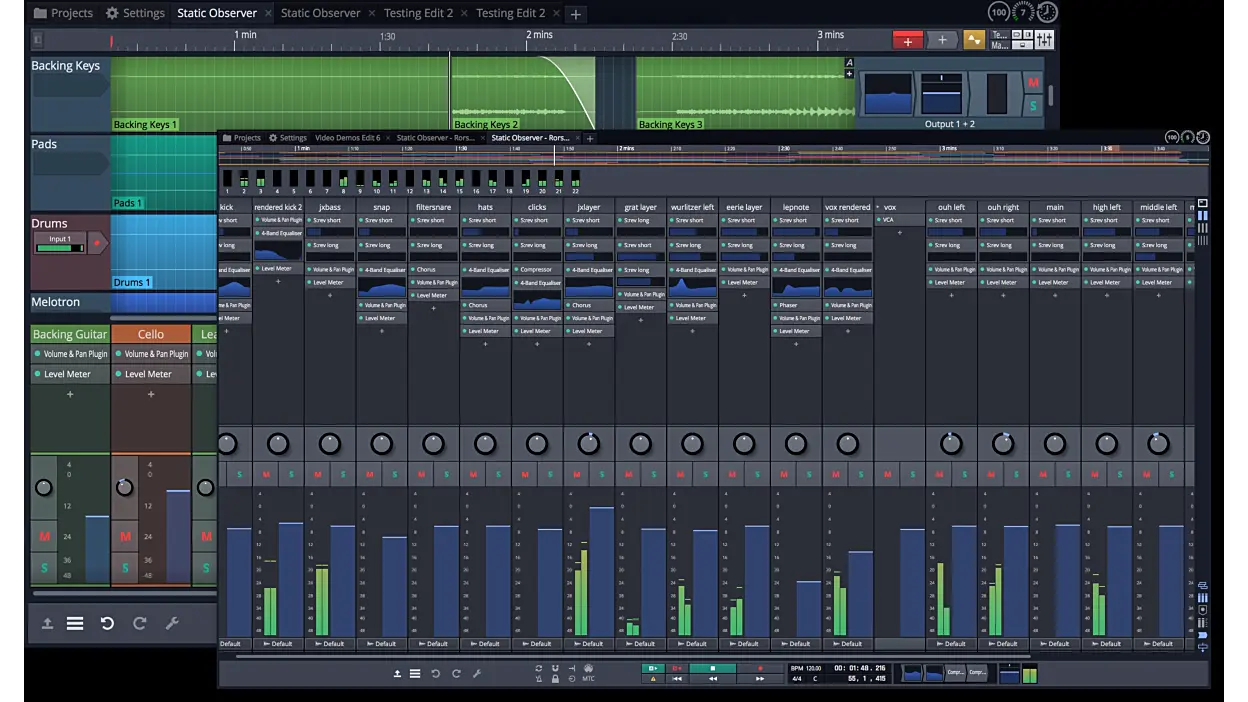Click the record button in the transport bar
The image size is (1248, 702).
[x=760, y=668]
